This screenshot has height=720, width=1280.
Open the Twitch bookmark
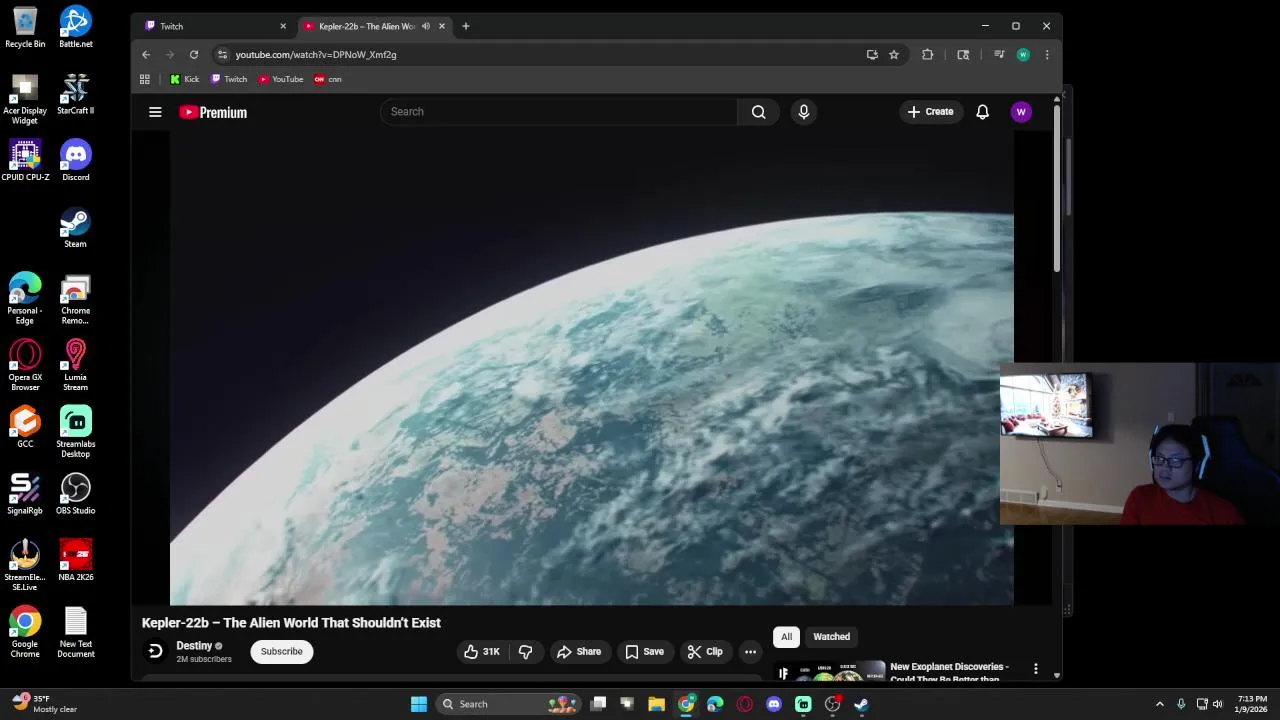click(229, 79)
